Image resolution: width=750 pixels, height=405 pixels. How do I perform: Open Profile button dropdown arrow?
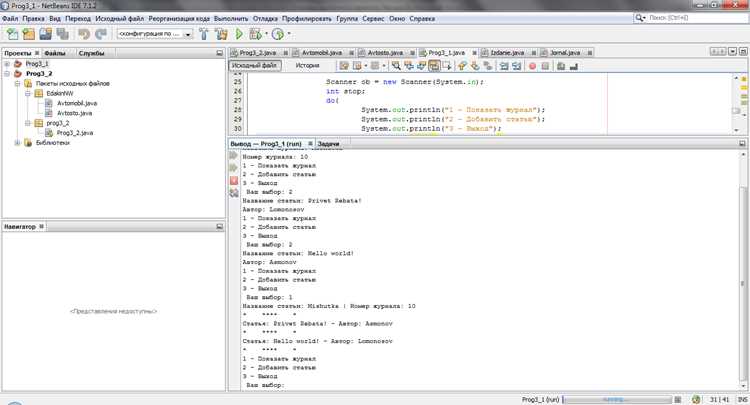tap(289, 34)
